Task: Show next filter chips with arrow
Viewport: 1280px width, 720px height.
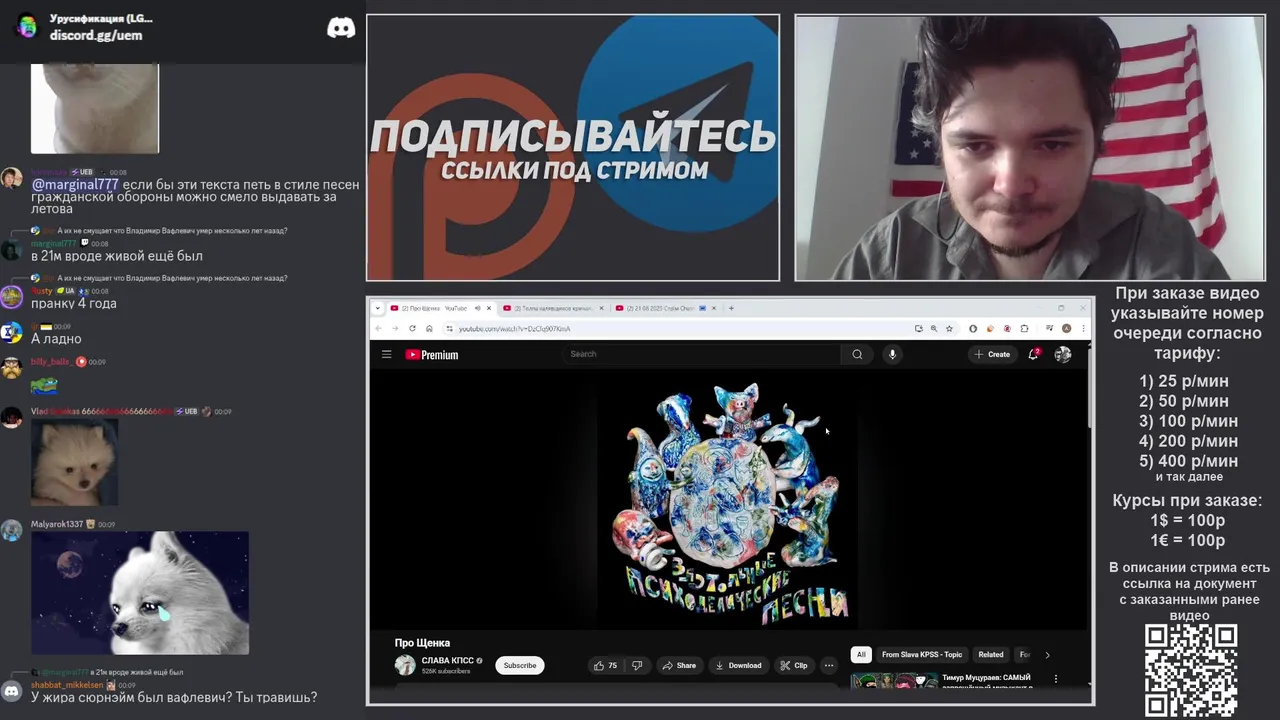Action: (x=1047, y=655)
